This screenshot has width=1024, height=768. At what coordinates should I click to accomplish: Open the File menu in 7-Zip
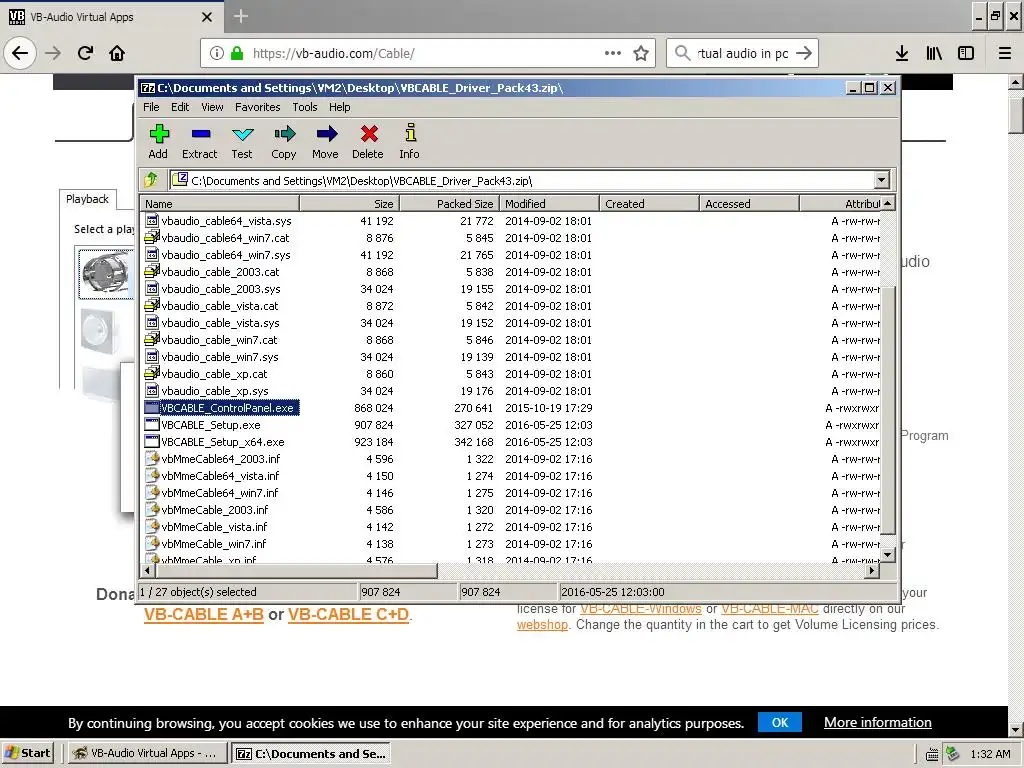(x=151, y=107)
